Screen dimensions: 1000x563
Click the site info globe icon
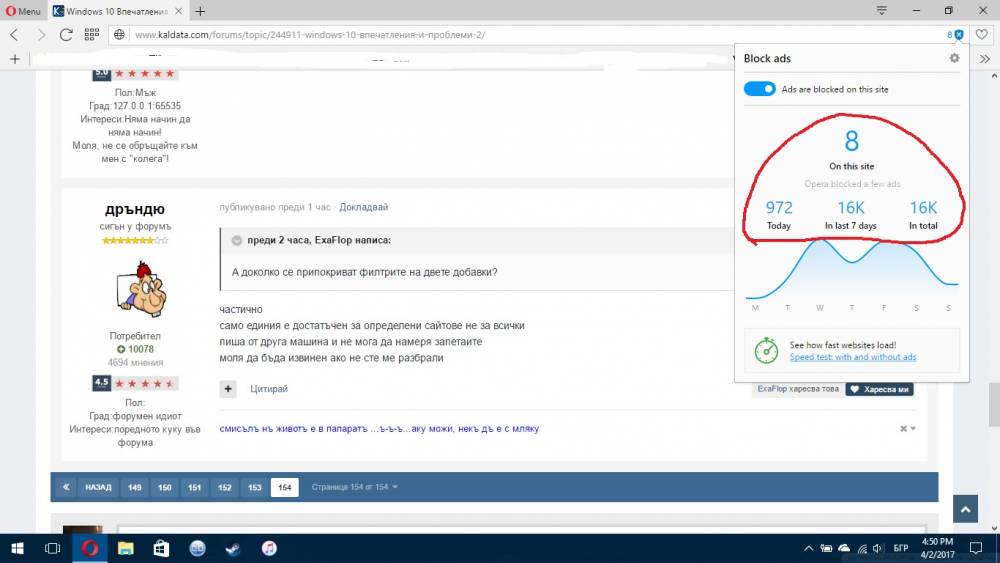[119, 34]
